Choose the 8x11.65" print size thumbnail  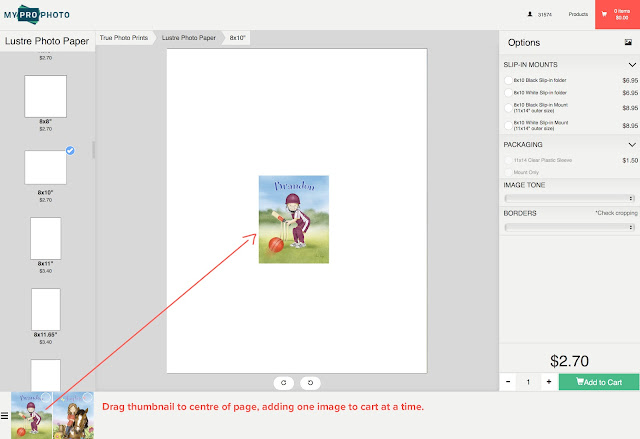46,309
